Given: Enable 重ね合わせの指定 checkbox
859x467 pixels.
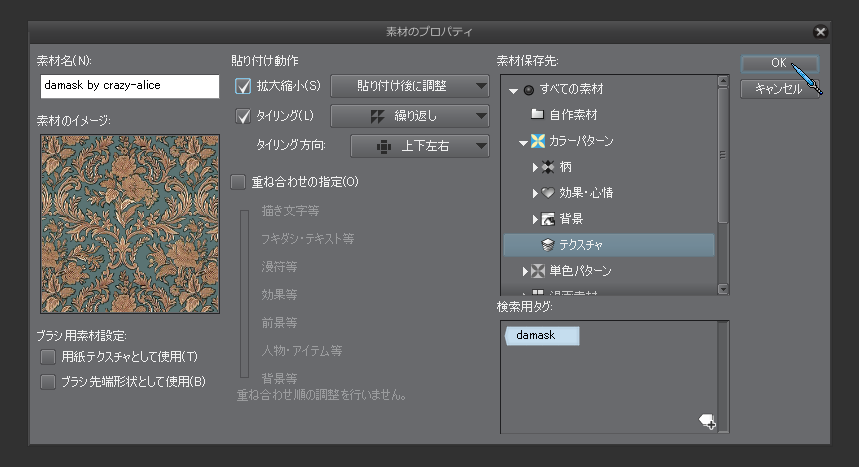Looking at the screenshot, I should tap(237, 182).
